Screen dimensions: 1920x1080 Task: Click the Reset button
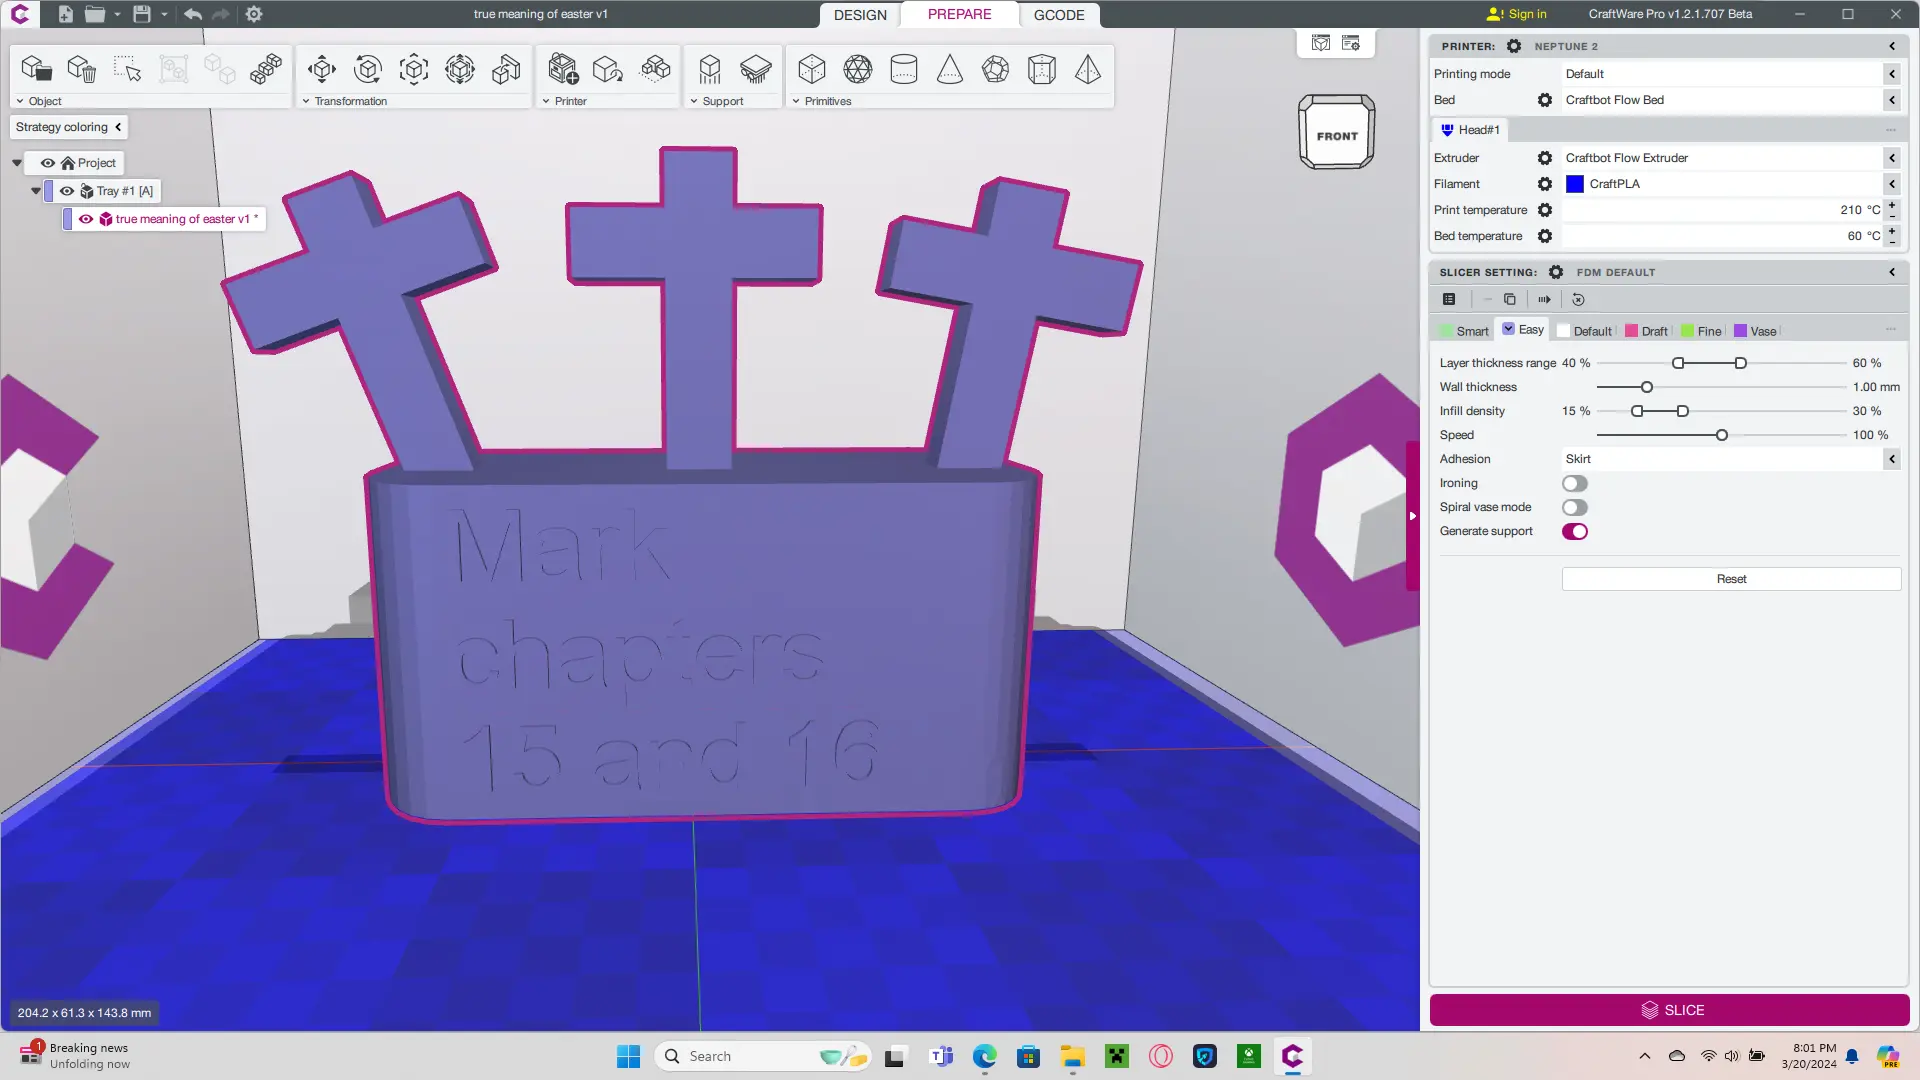click(1731, 579)
